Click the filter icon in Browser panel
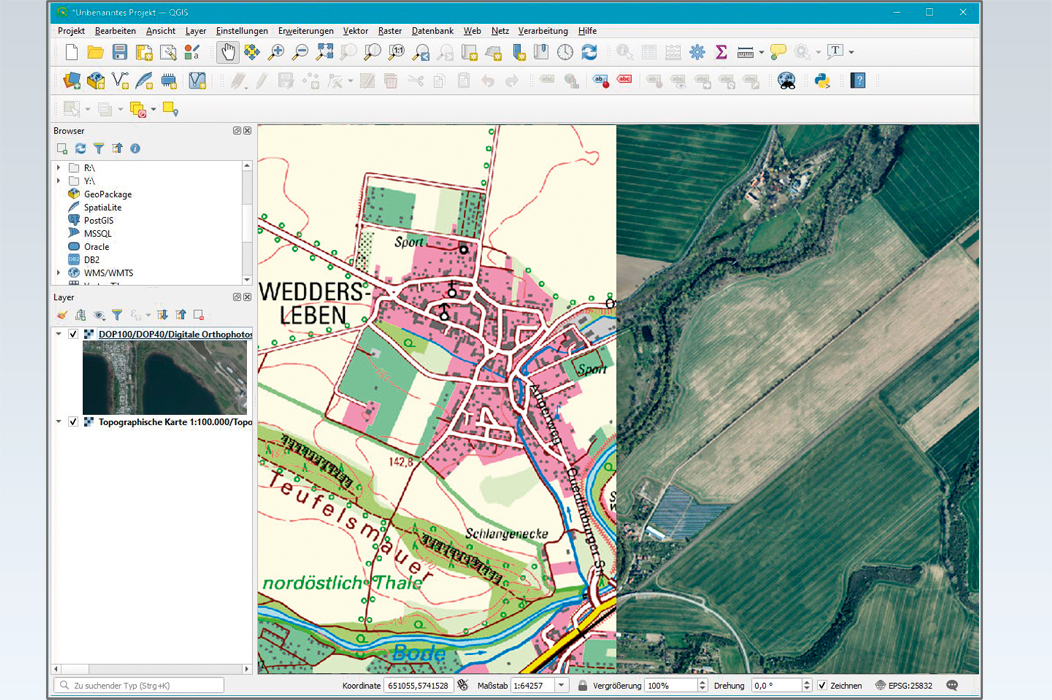Viewport: 1052px width, 700px height. pyautogui.click(x=99, y=148)
